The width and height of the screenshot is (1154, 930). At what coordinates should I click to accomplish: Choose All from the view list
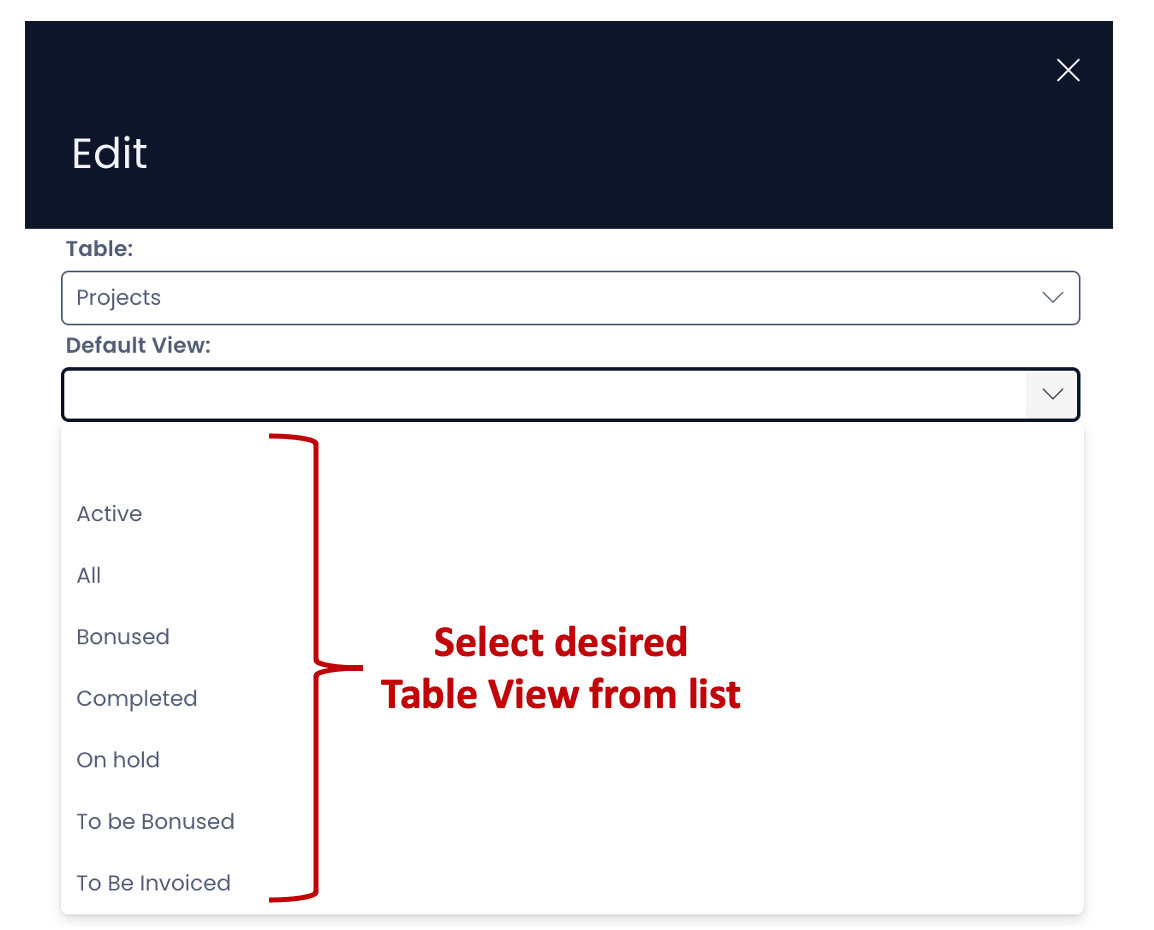(572, 575)
